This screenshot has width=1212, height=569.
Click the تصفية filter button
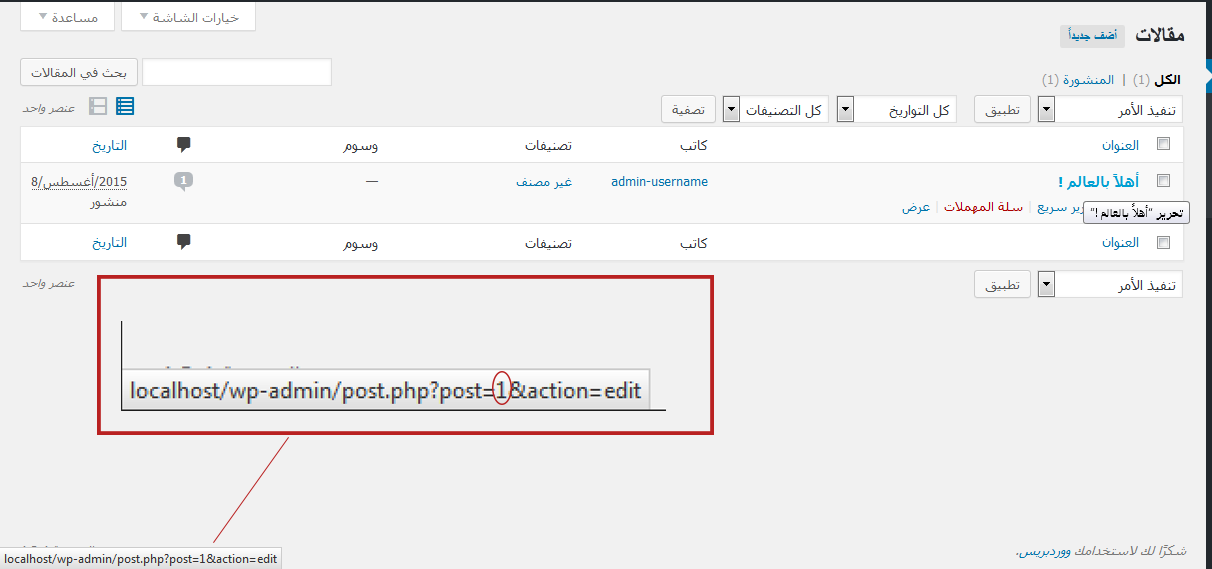point(688,110)
